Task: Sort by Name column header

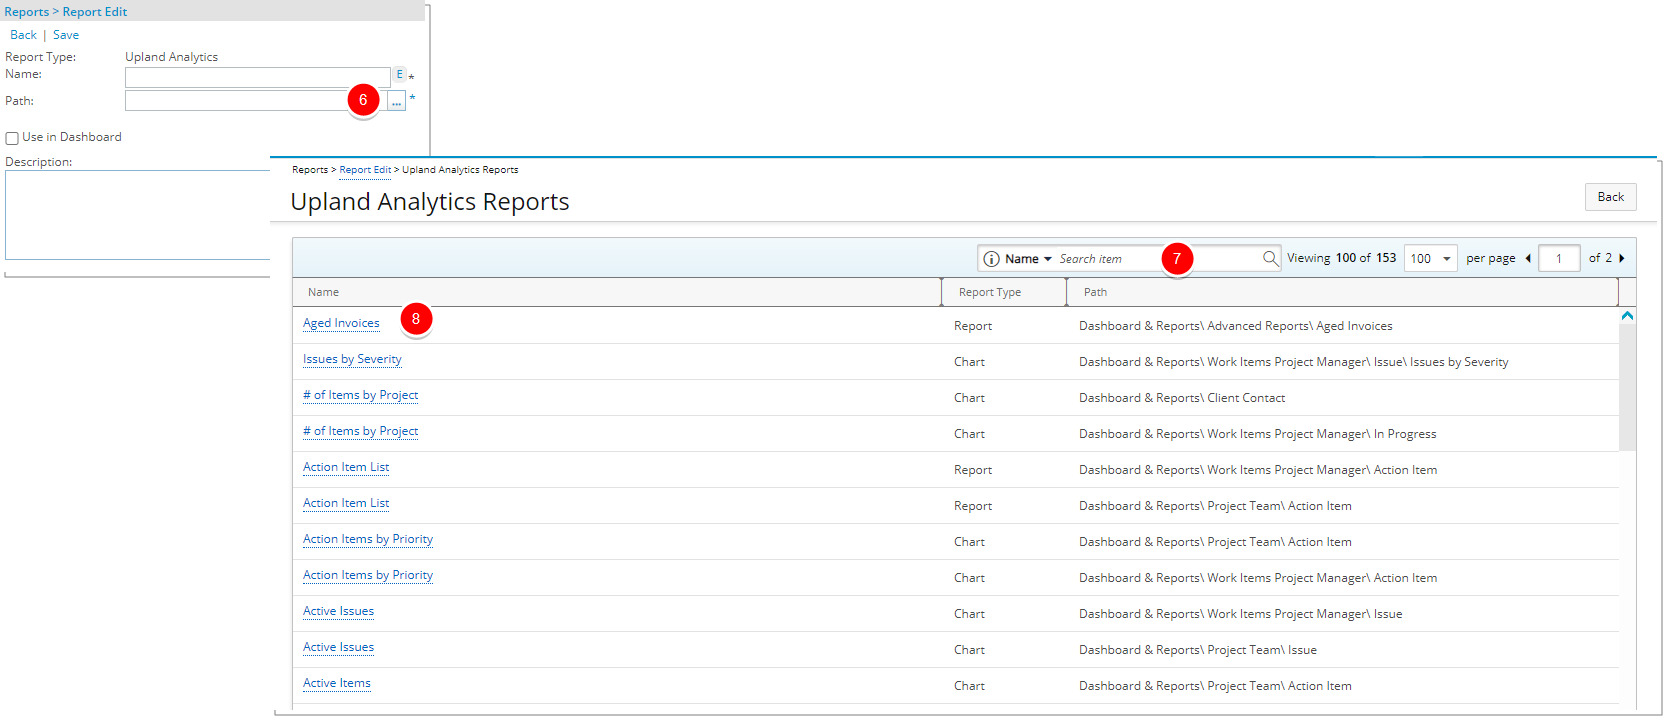Action: (323, 292)
